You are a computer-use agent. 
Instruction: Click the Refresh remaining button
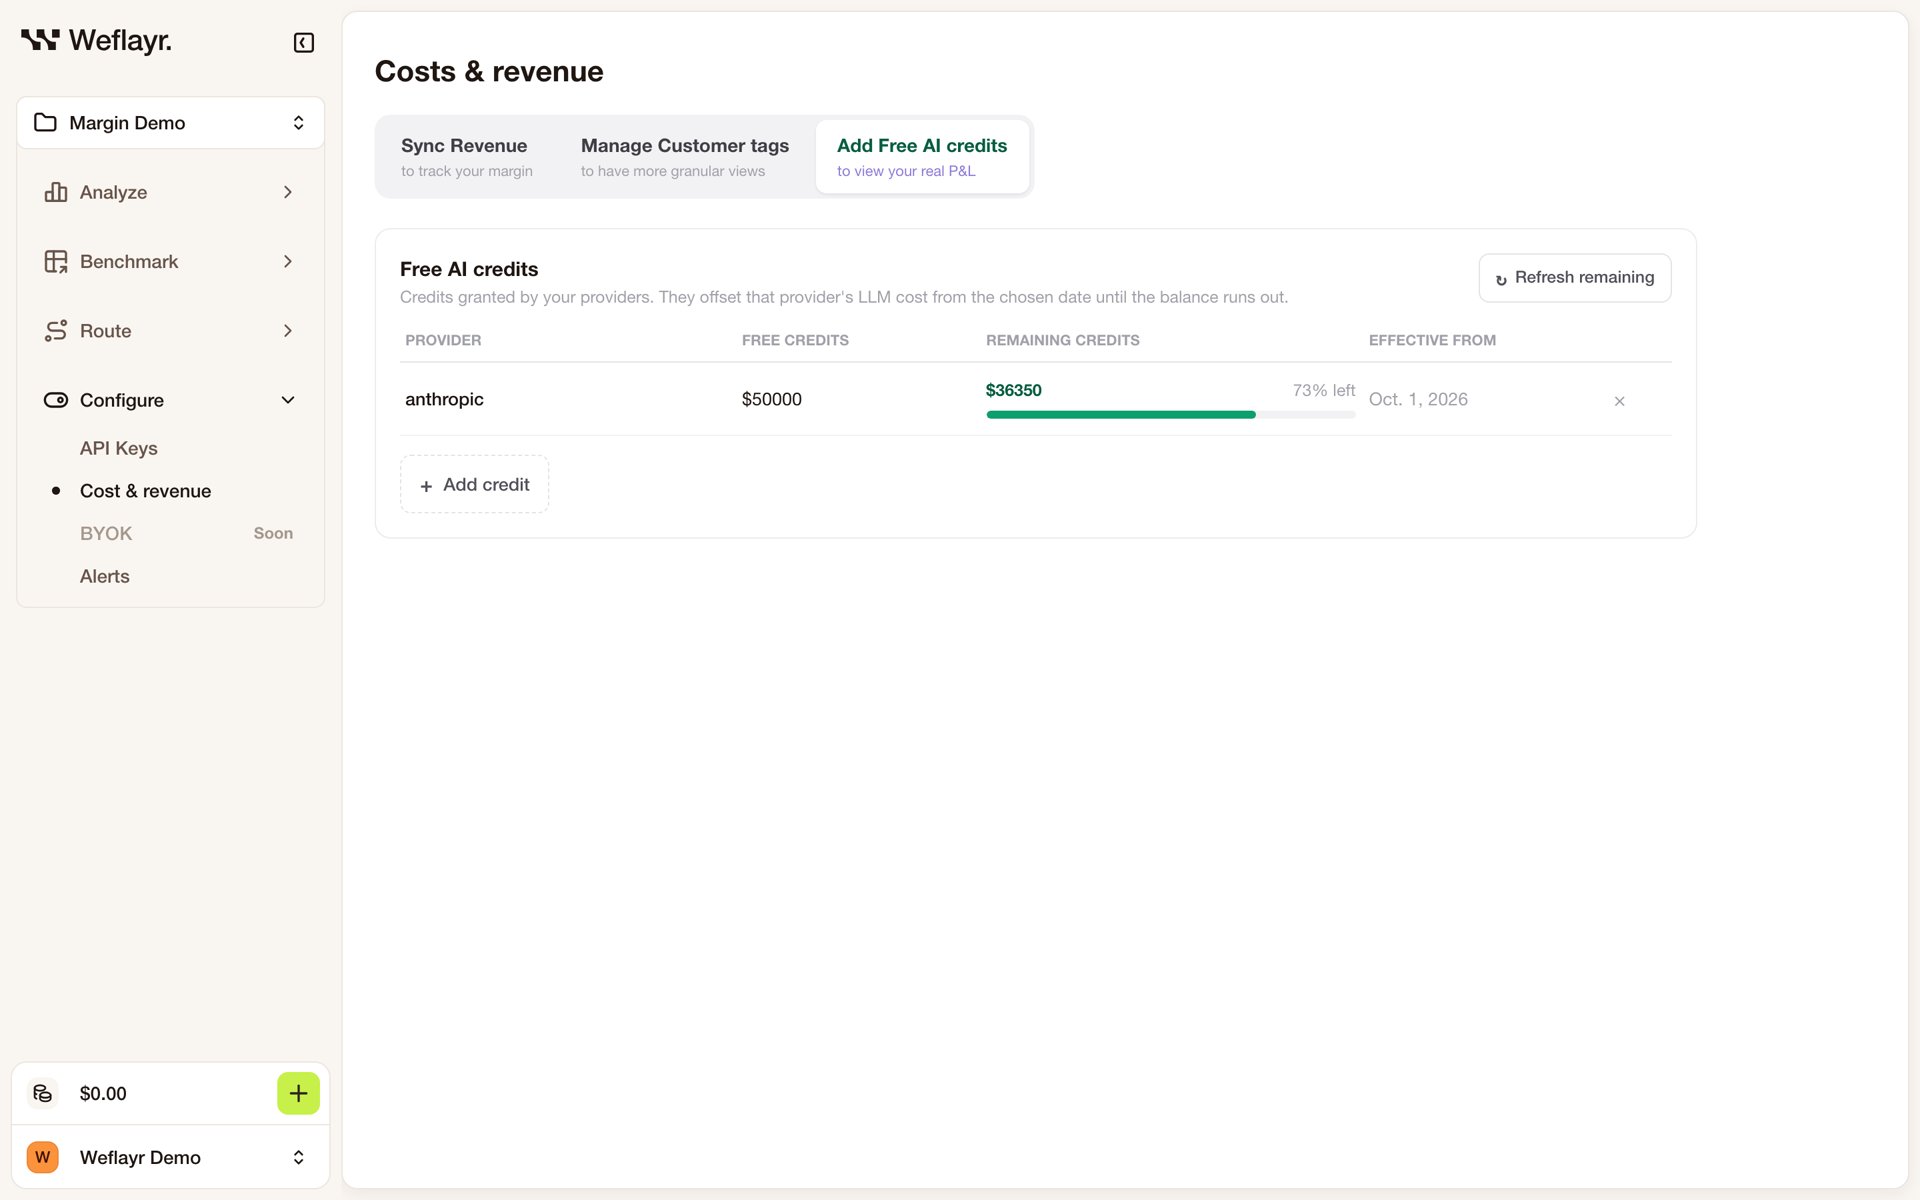(1575, 278)
